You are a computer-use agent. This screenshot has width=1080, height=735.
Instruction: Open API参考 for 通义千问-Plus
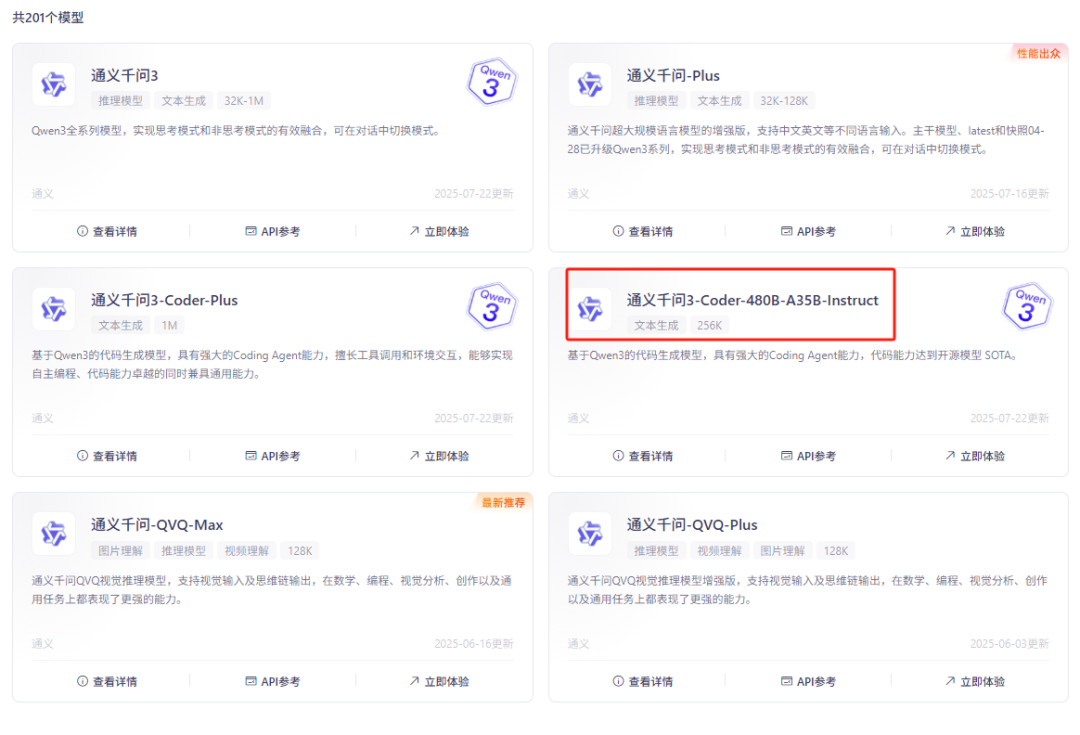(x=809, y=231)
